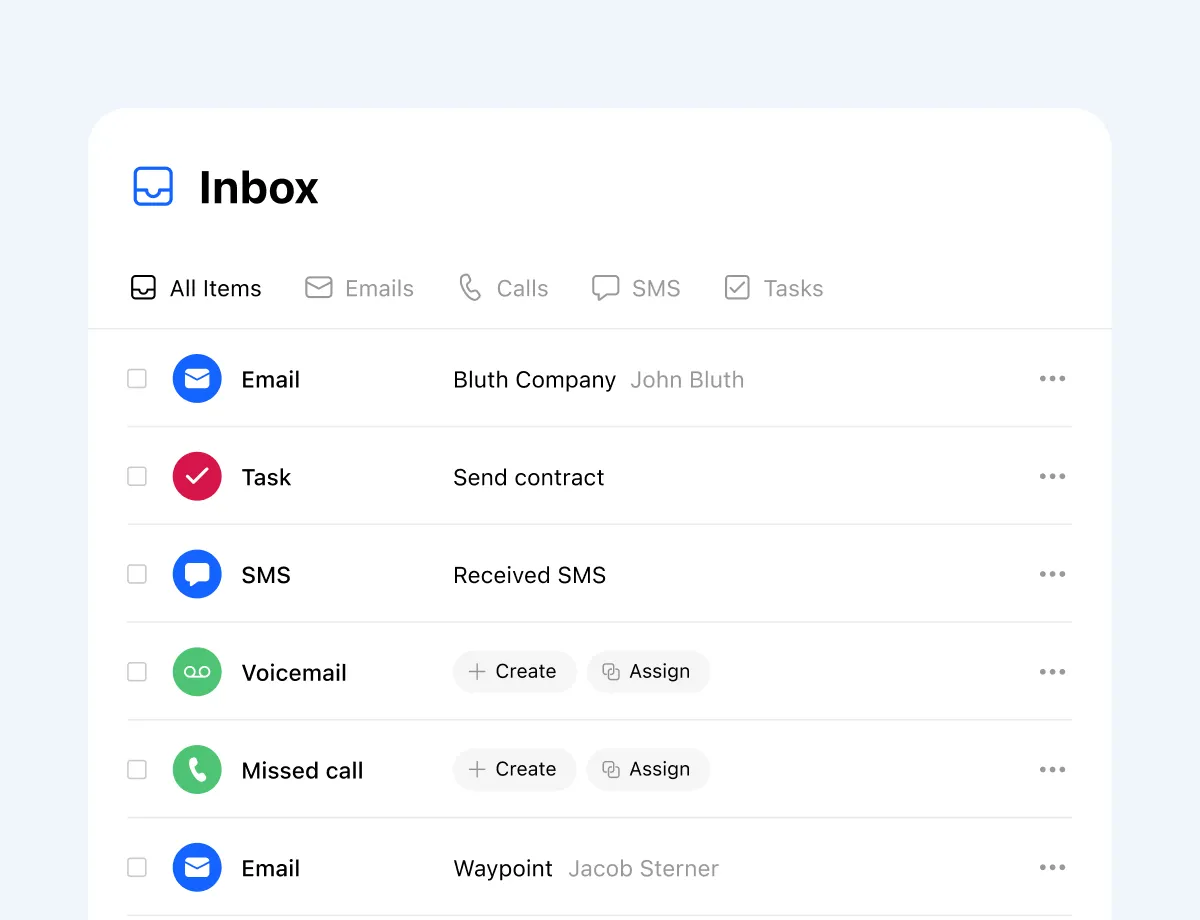Click Assign in the Missed call row

coord(648,770)
